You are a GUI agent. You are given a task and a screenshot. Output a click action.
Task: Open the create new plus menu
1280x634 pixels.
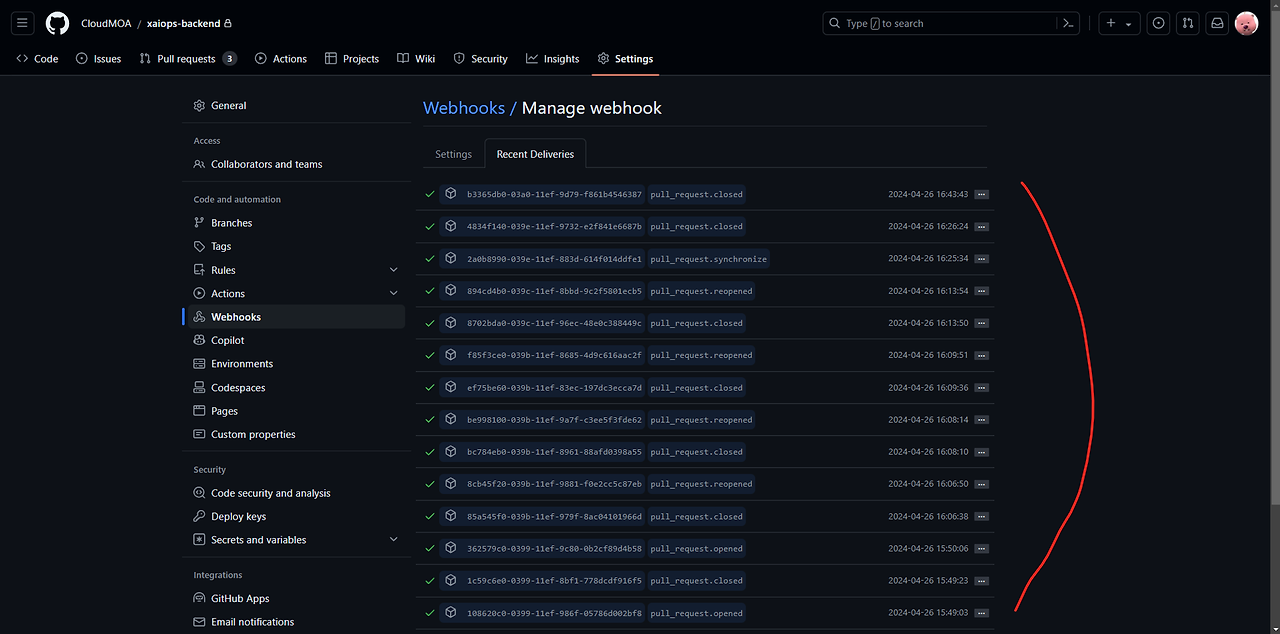(1119, 23)
